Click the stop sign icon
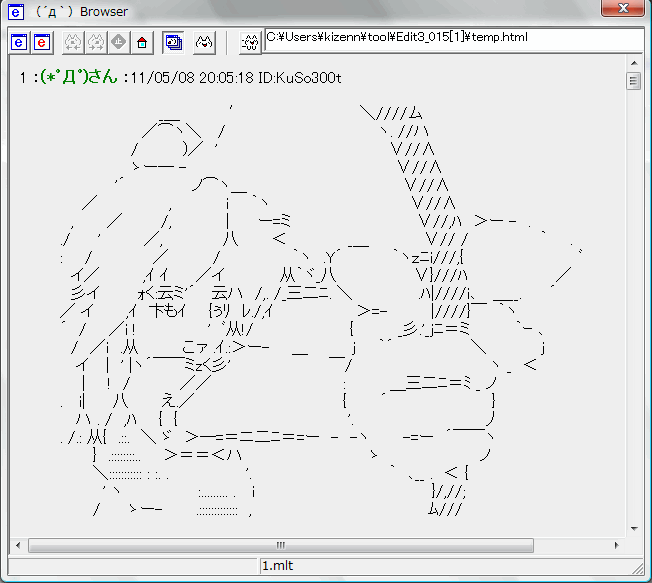Screen dimensions: 652x583 point(119,42)
